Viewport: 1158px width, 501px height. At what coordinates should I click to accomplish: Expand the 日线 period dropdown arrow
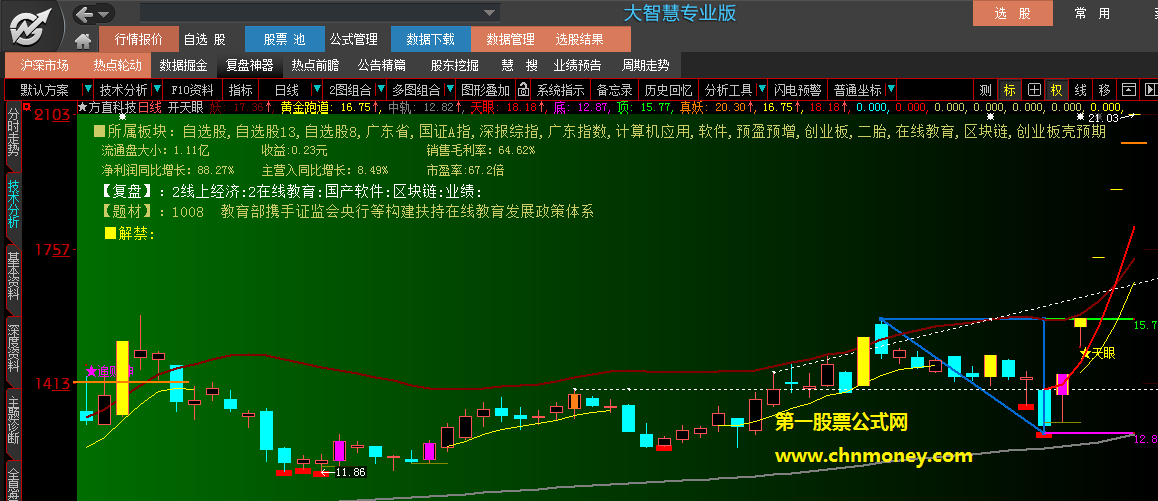(x=318, y=90)
